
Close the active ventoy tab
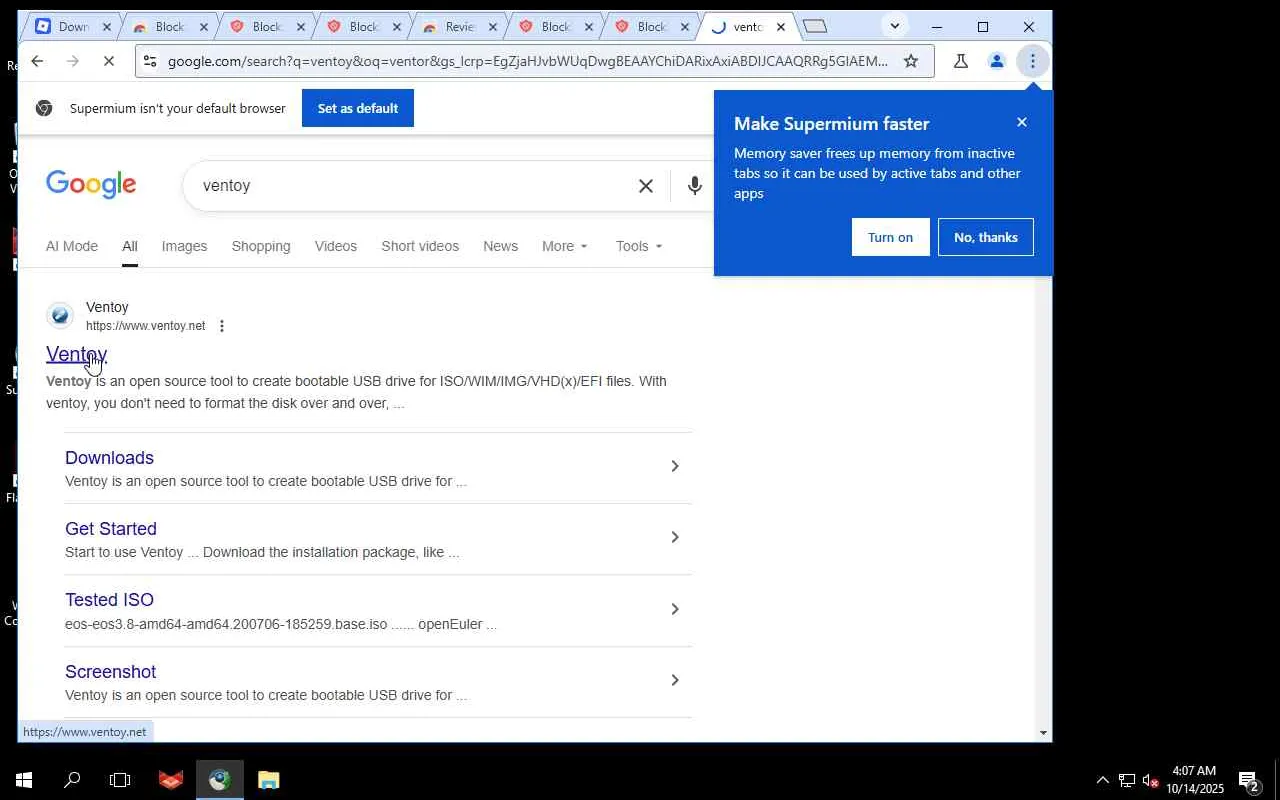781,27
